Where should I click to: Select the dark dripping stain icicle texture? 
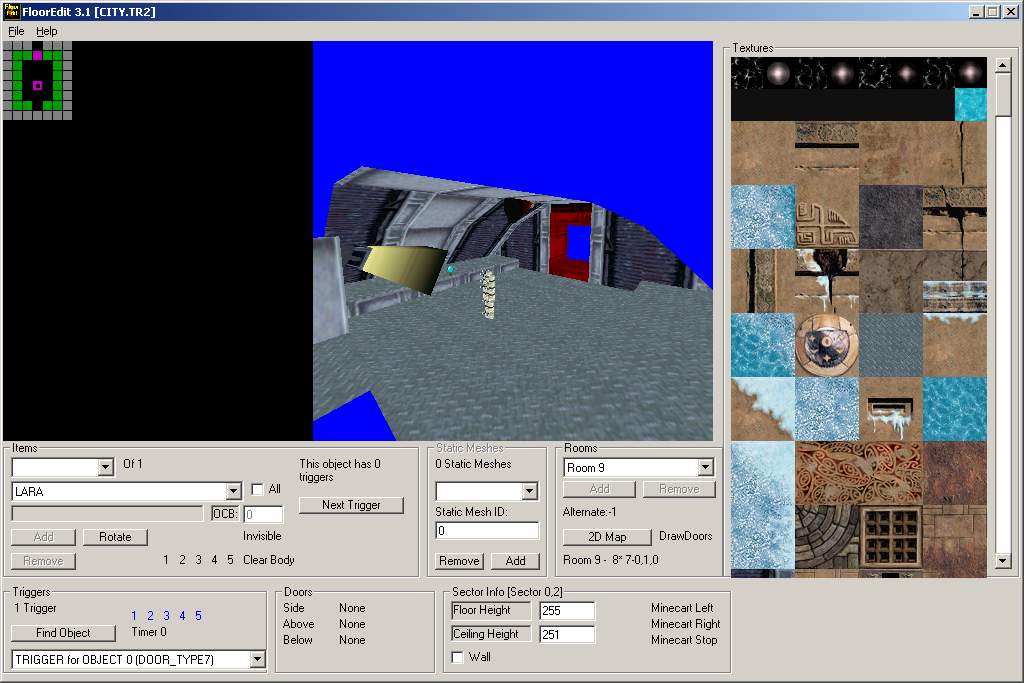pyautogui.click(x=827, y=281)
